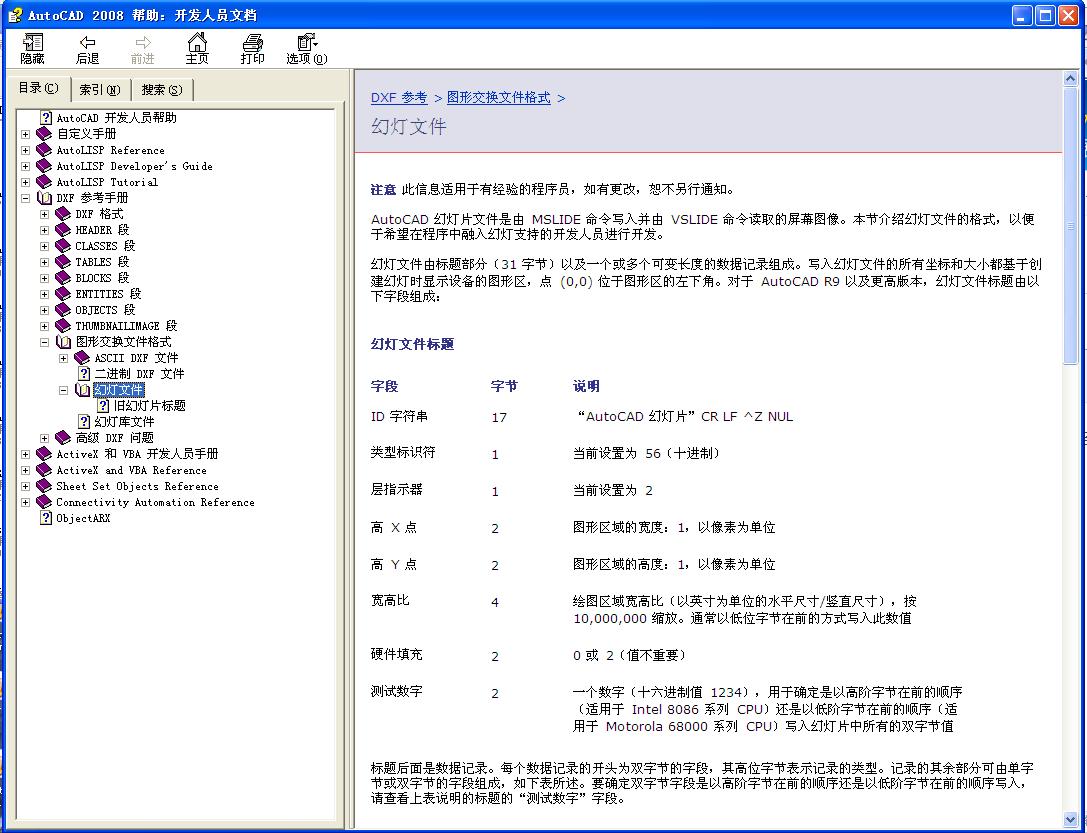
Task: Go back with the 后退 arrow icon
Action: click(87, 42)
